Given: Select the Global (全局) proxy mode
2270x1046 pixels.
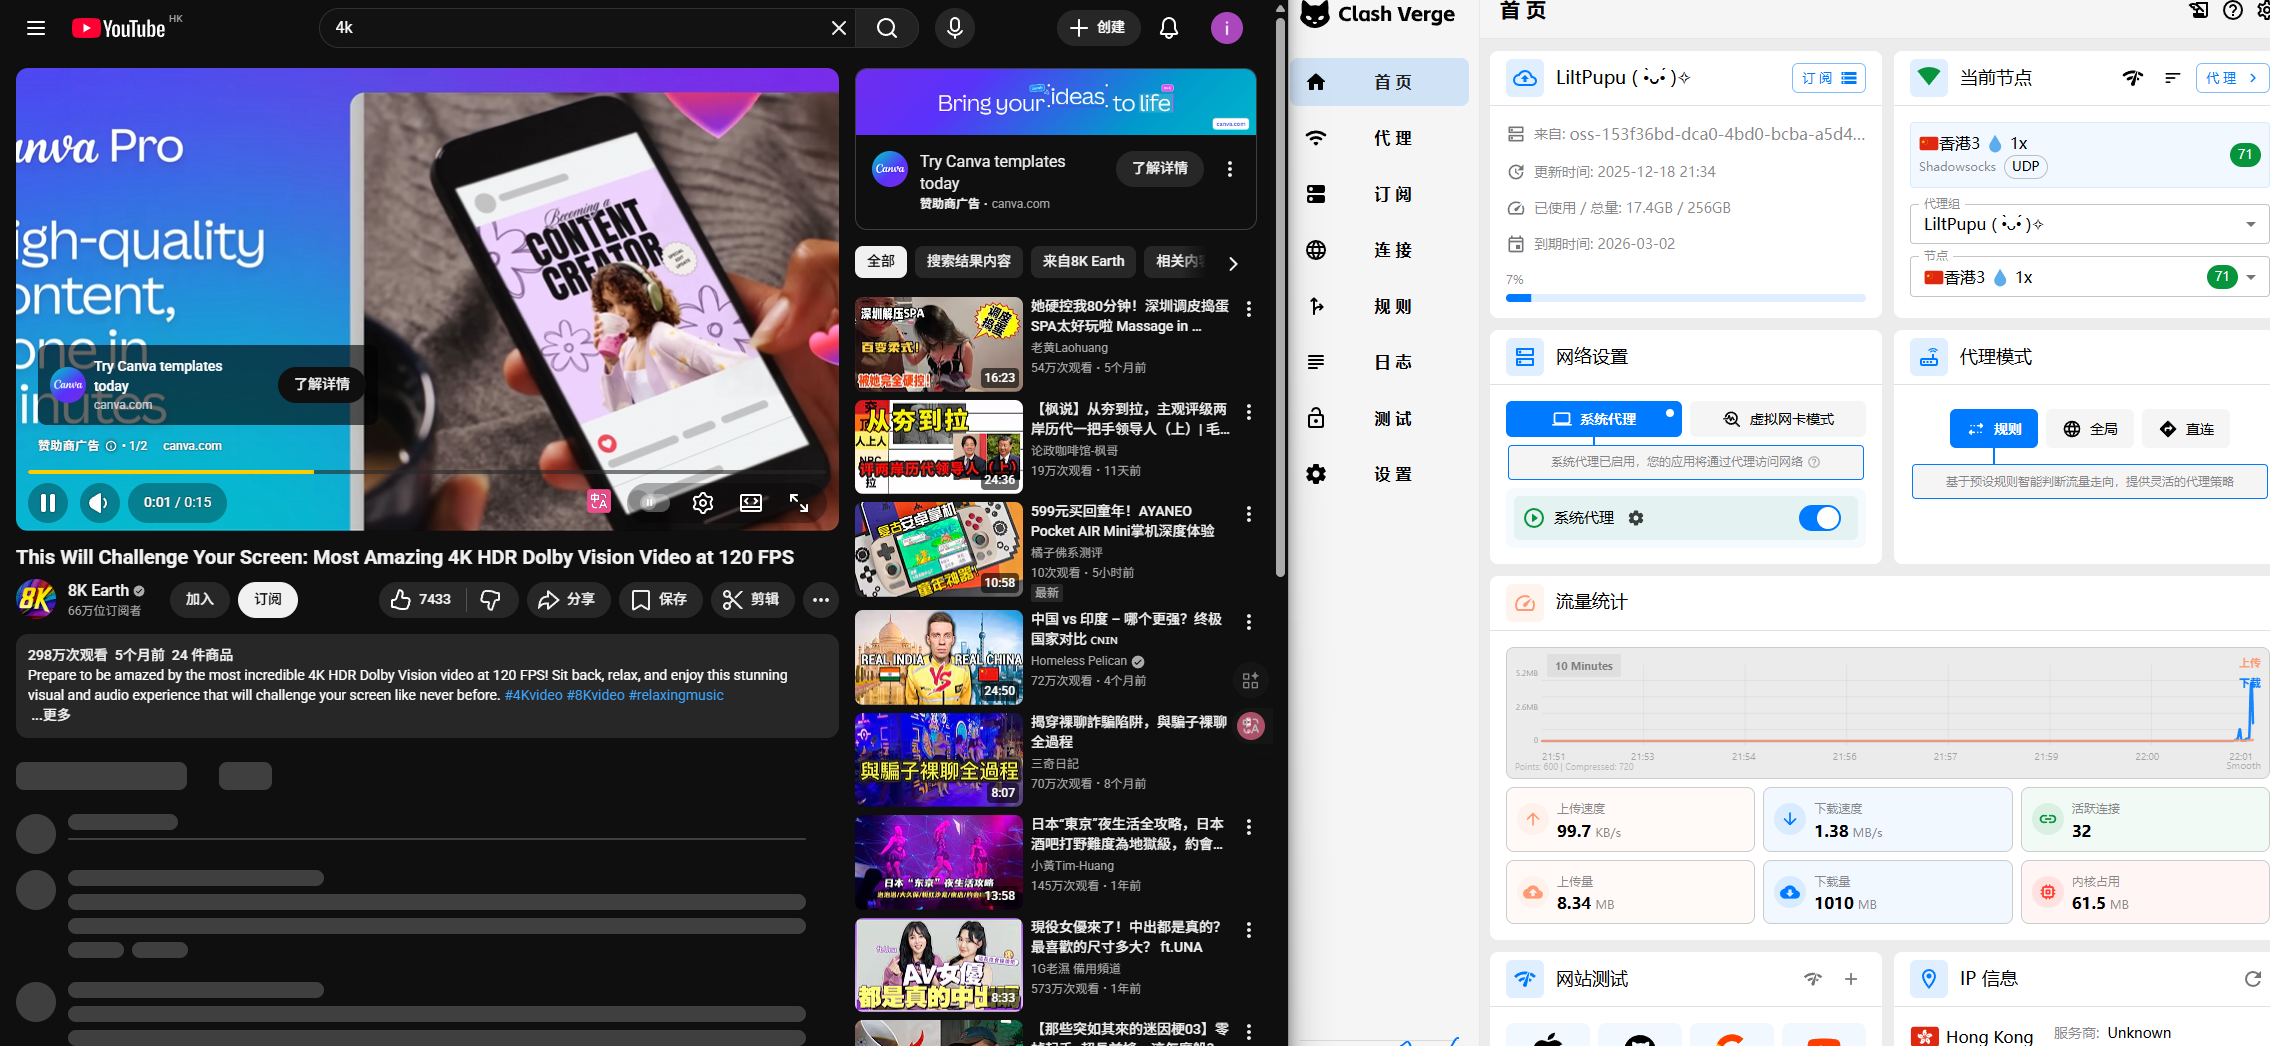Looking at the screenshot, I should point(2090,429).
